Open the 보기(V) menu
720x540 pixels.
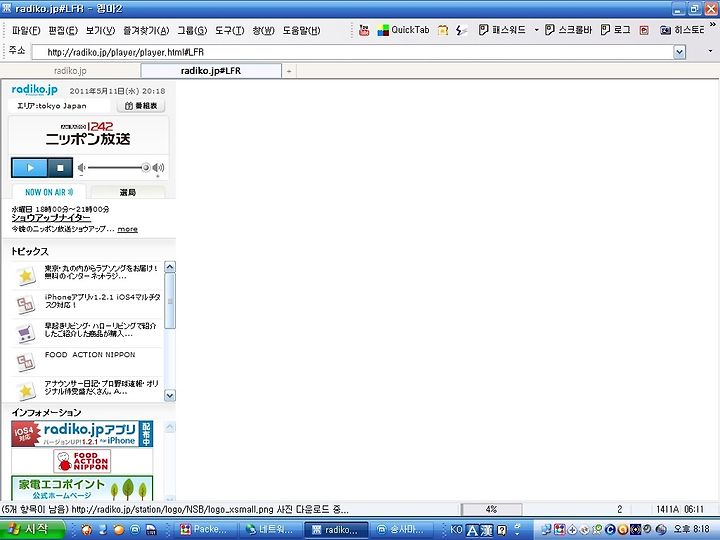point(100,31)
